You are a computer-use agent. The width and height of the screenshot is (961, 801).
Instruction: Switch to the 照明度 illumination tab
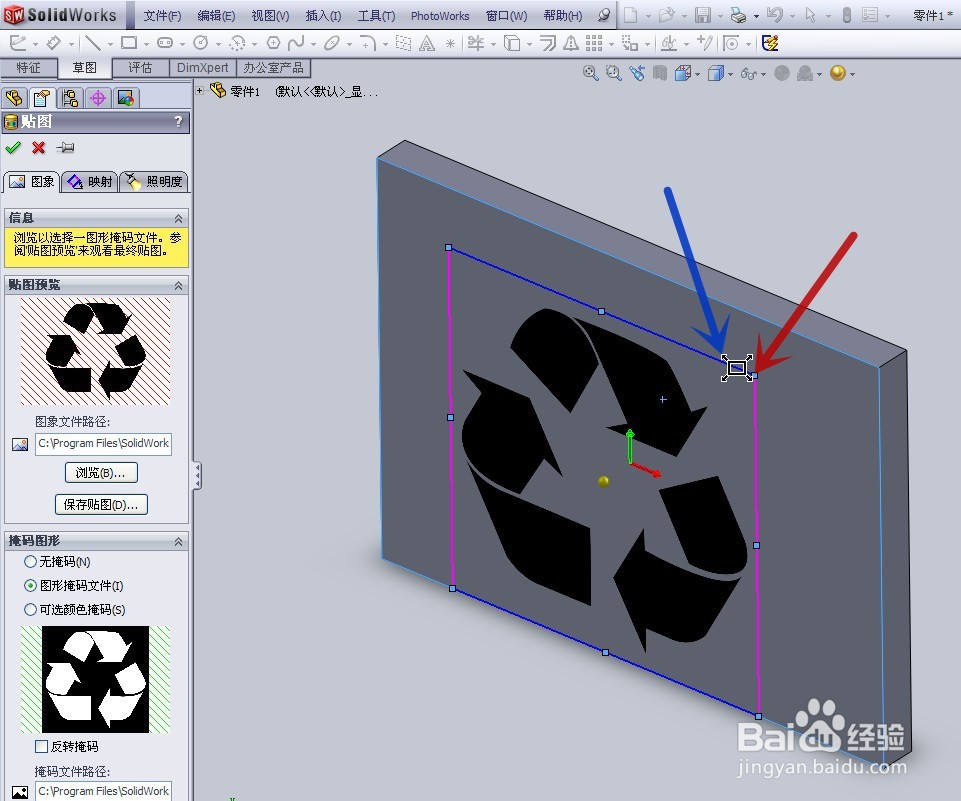[x=154, y=181]
